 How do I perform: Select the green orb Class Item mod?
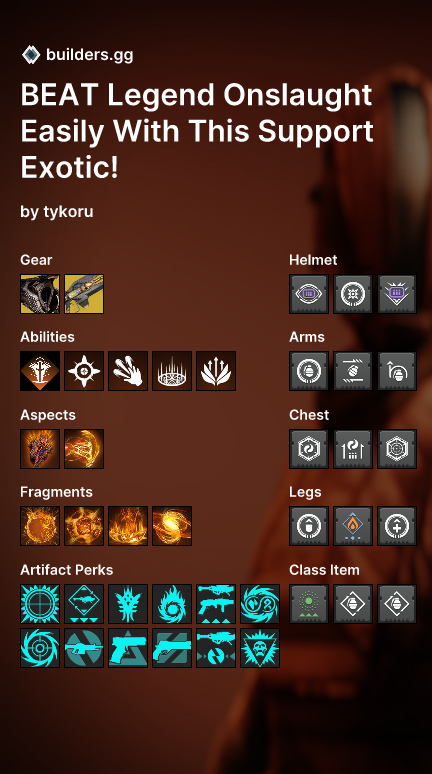(309, 604)
